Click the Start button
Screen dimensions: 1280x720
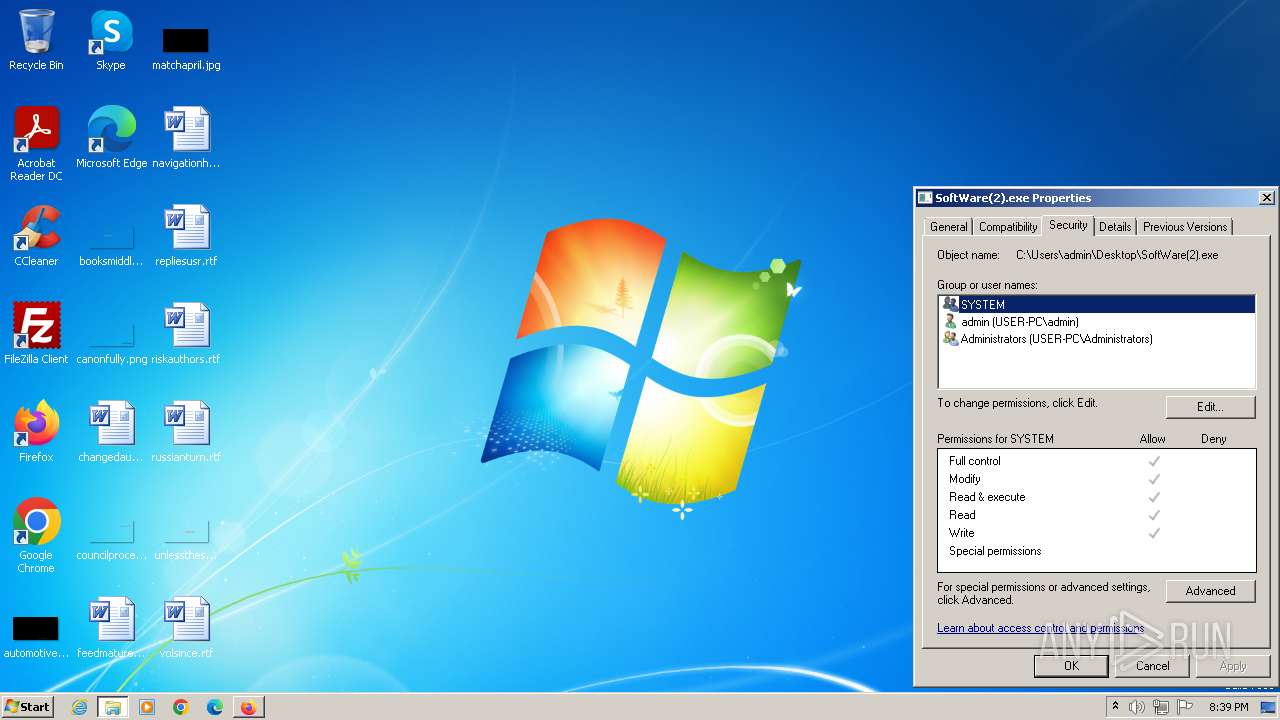pos(28,707)
